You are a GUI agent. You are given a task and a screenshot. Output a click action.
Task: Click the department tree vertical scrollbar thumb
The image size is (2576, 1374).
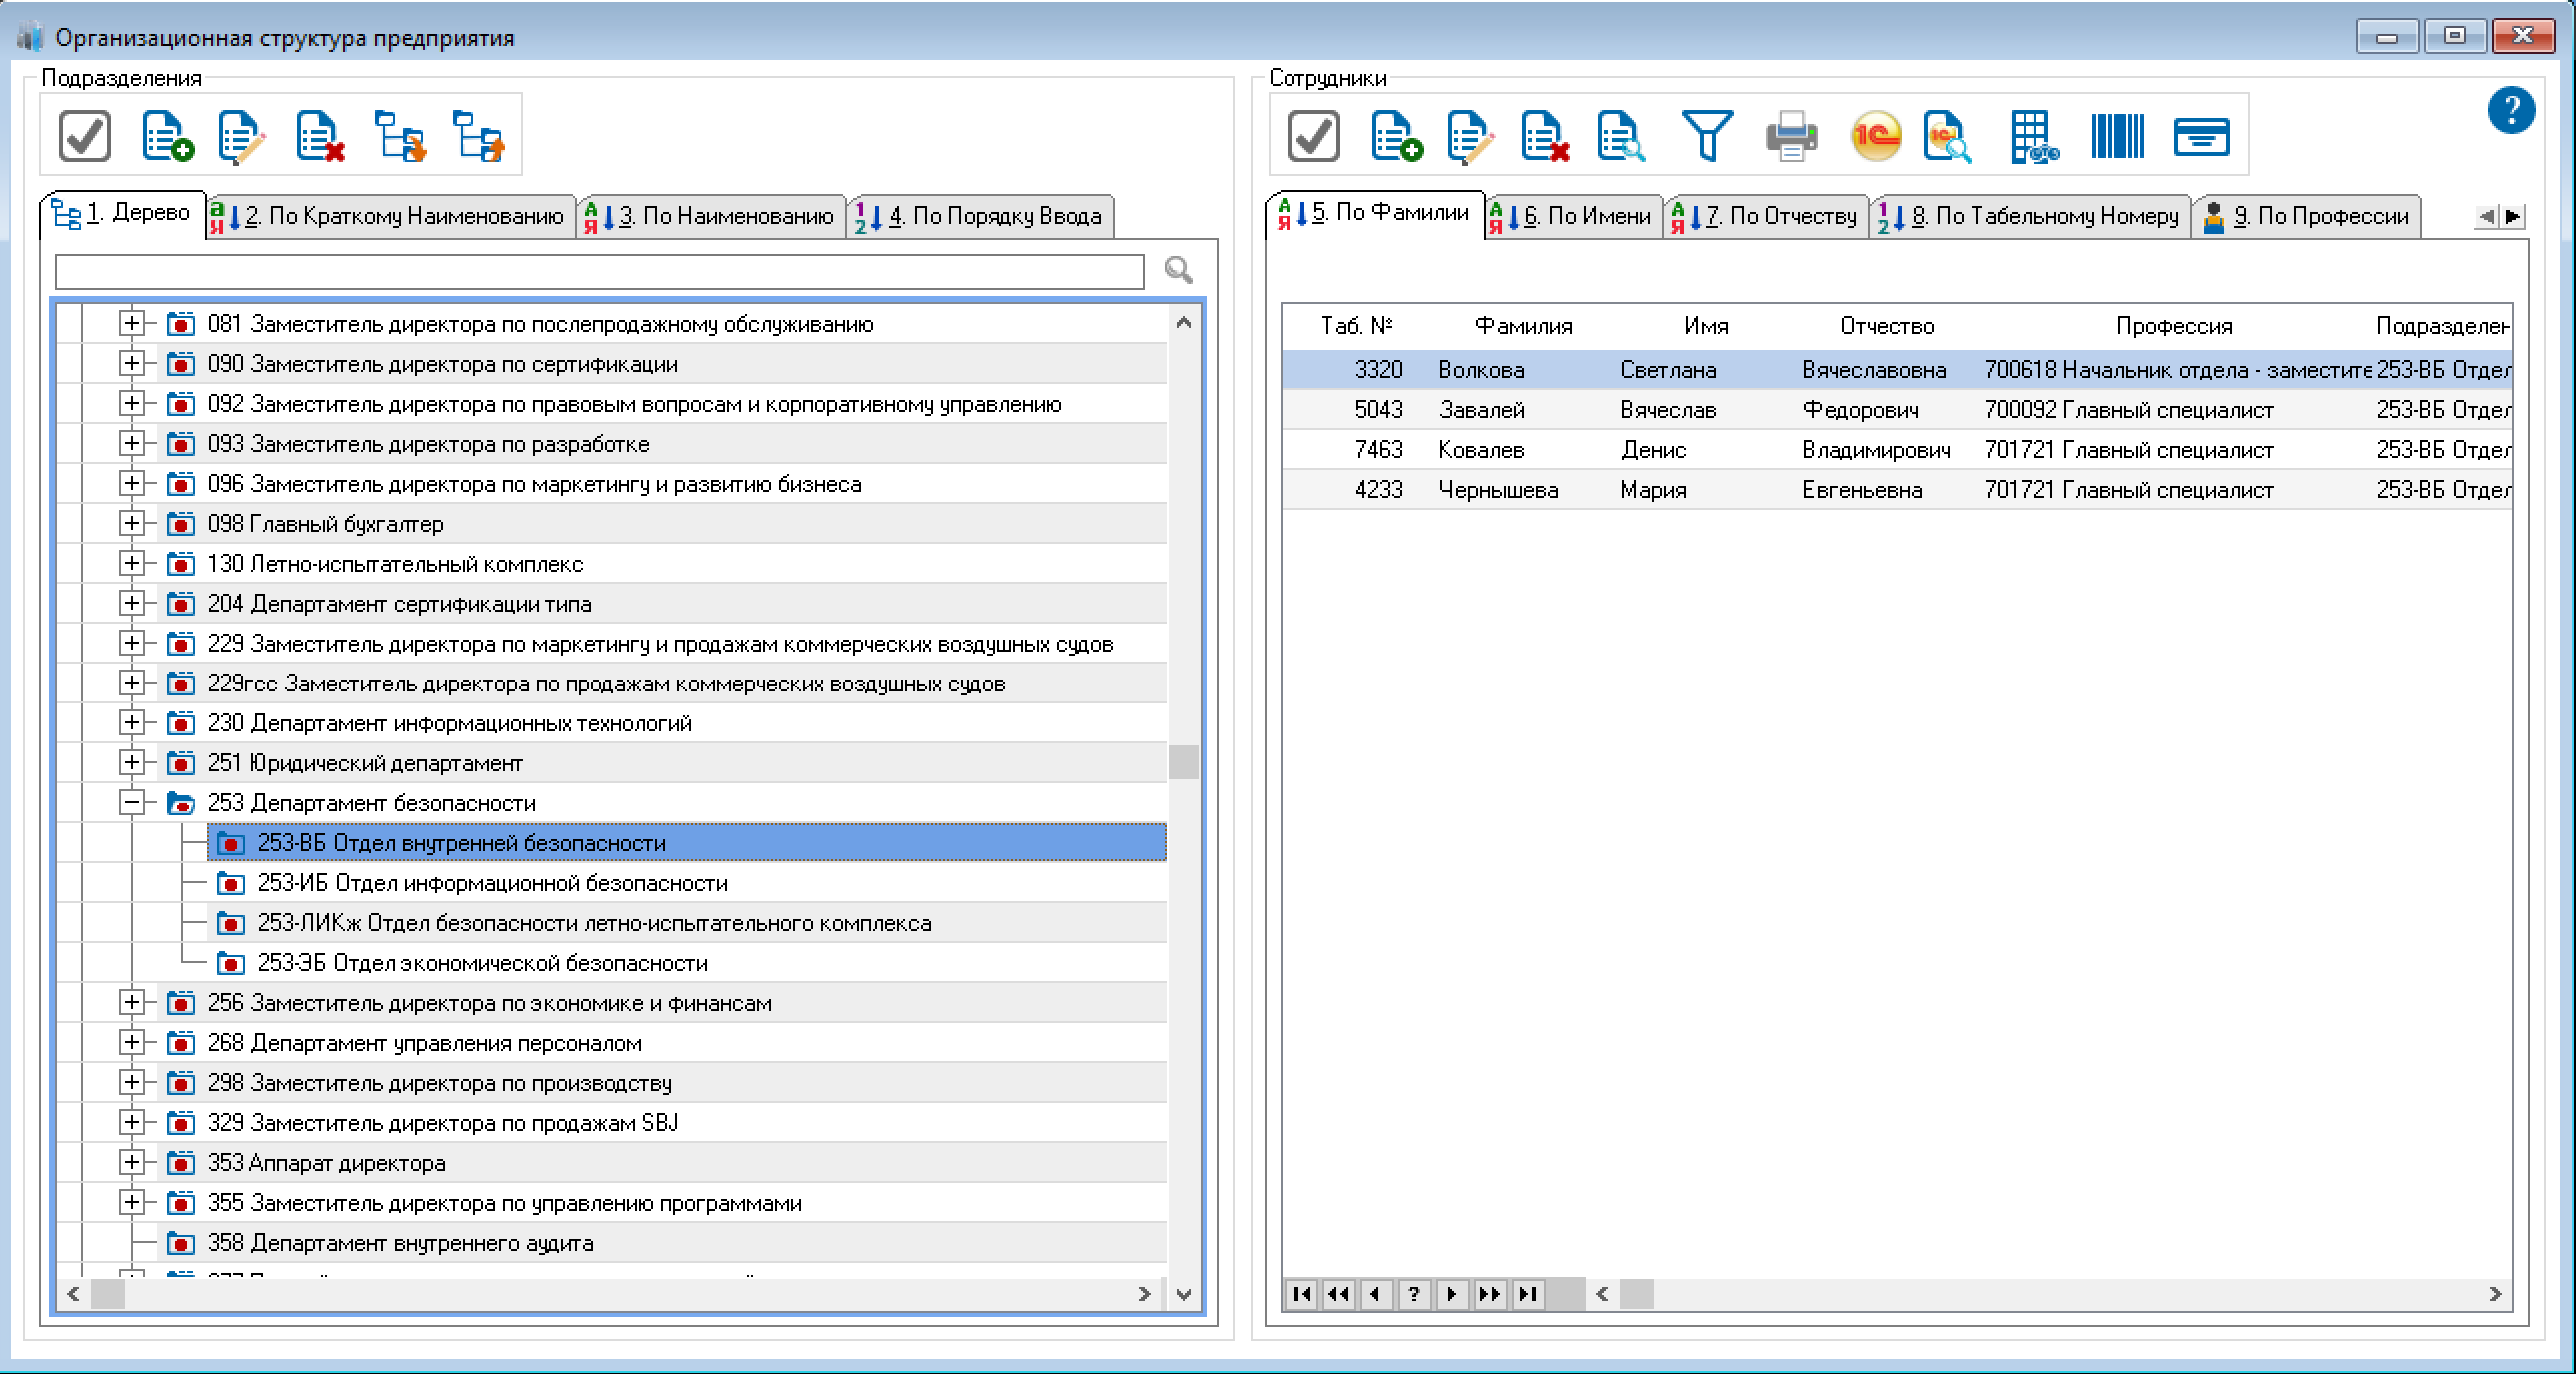(x=1183, y=762)
